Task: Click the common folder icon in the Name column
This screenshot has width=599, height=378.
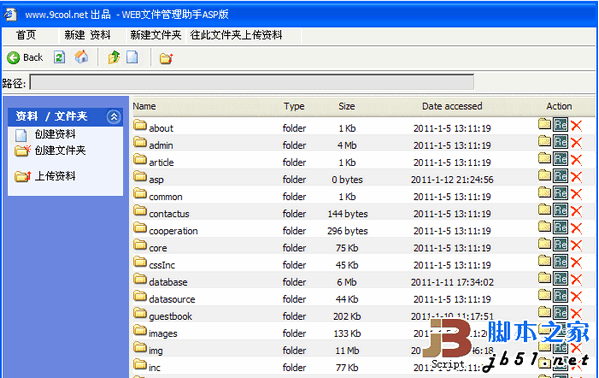Action: click(140, 193)
